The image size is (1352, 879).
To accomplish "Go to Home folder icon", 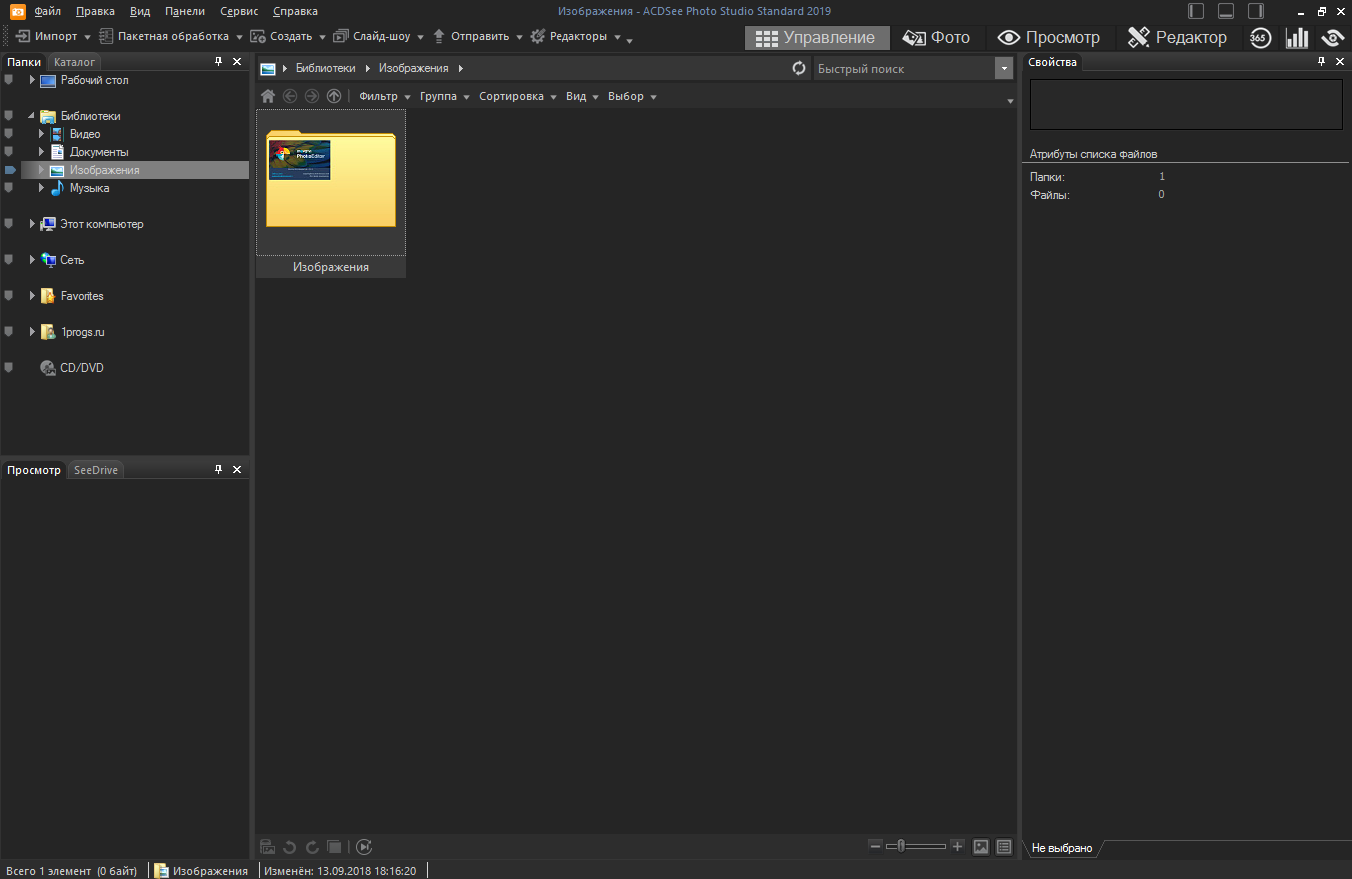I will pos(268,96).
